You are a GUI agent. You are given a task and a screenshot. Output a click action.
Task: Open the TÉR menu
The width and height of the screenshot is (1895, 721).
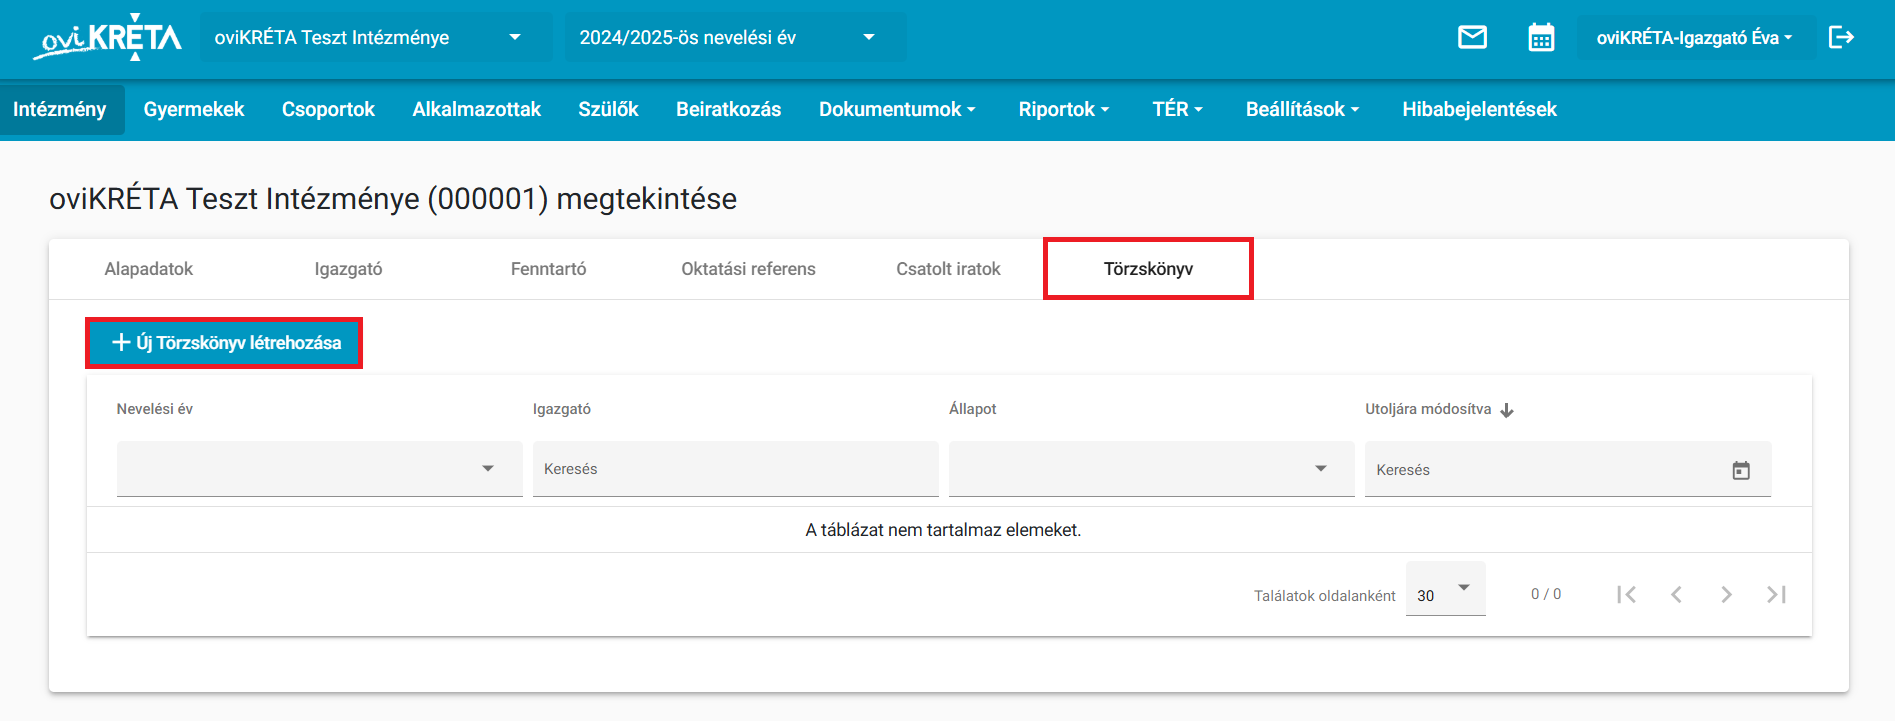click(x=1177, y=110)
